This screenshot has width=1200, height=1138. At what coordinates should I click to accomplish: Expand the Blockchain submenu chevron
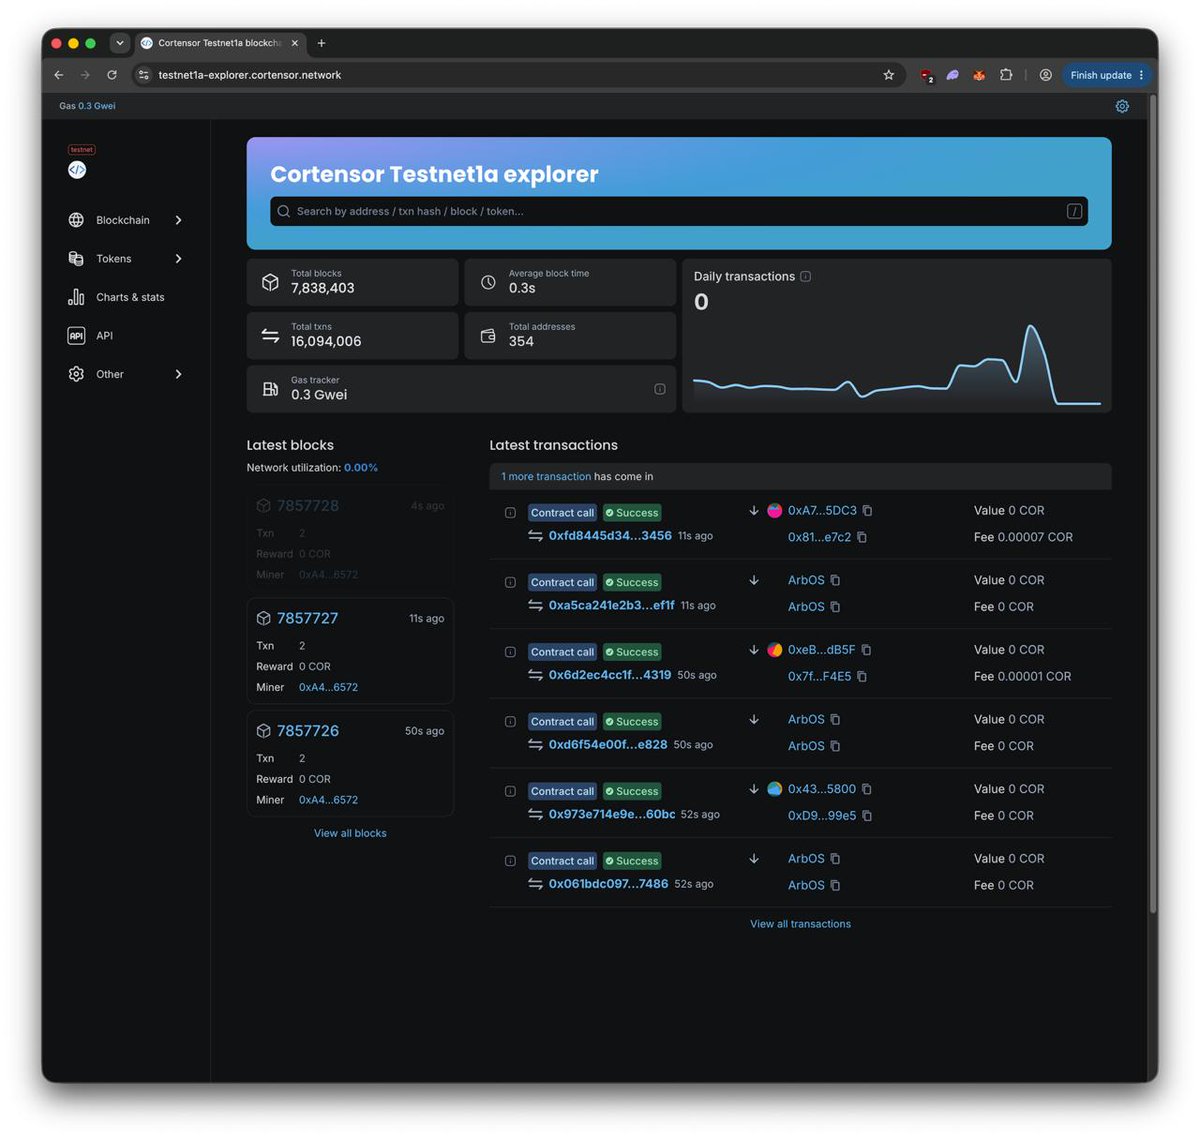pos(179,220)
